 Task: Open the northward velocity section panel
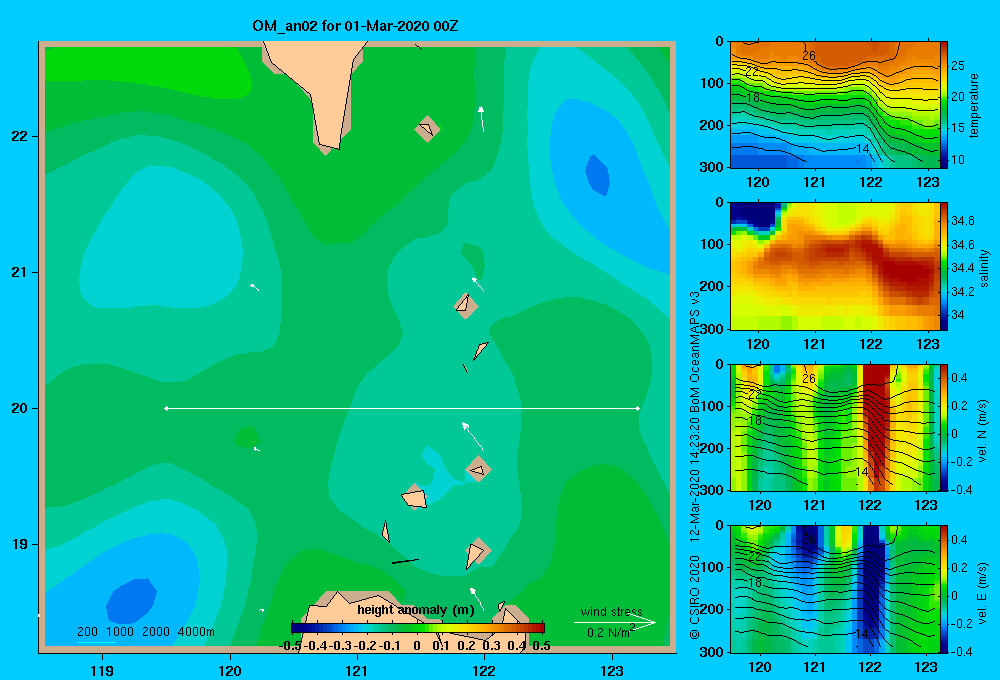click(834, 427)
